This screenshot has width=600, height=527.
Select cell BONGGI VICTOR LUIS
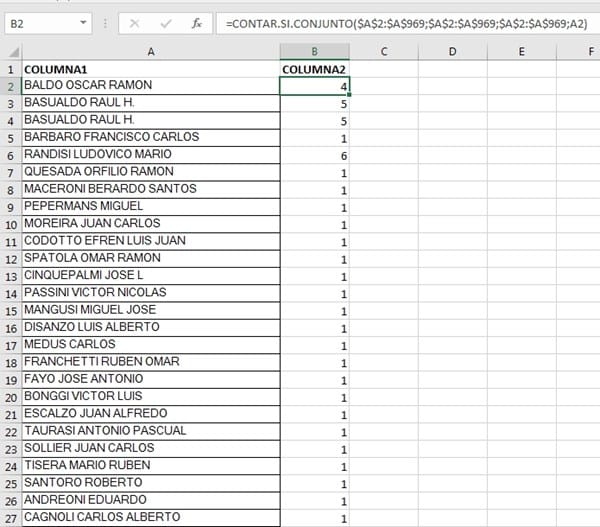(151, 397)
